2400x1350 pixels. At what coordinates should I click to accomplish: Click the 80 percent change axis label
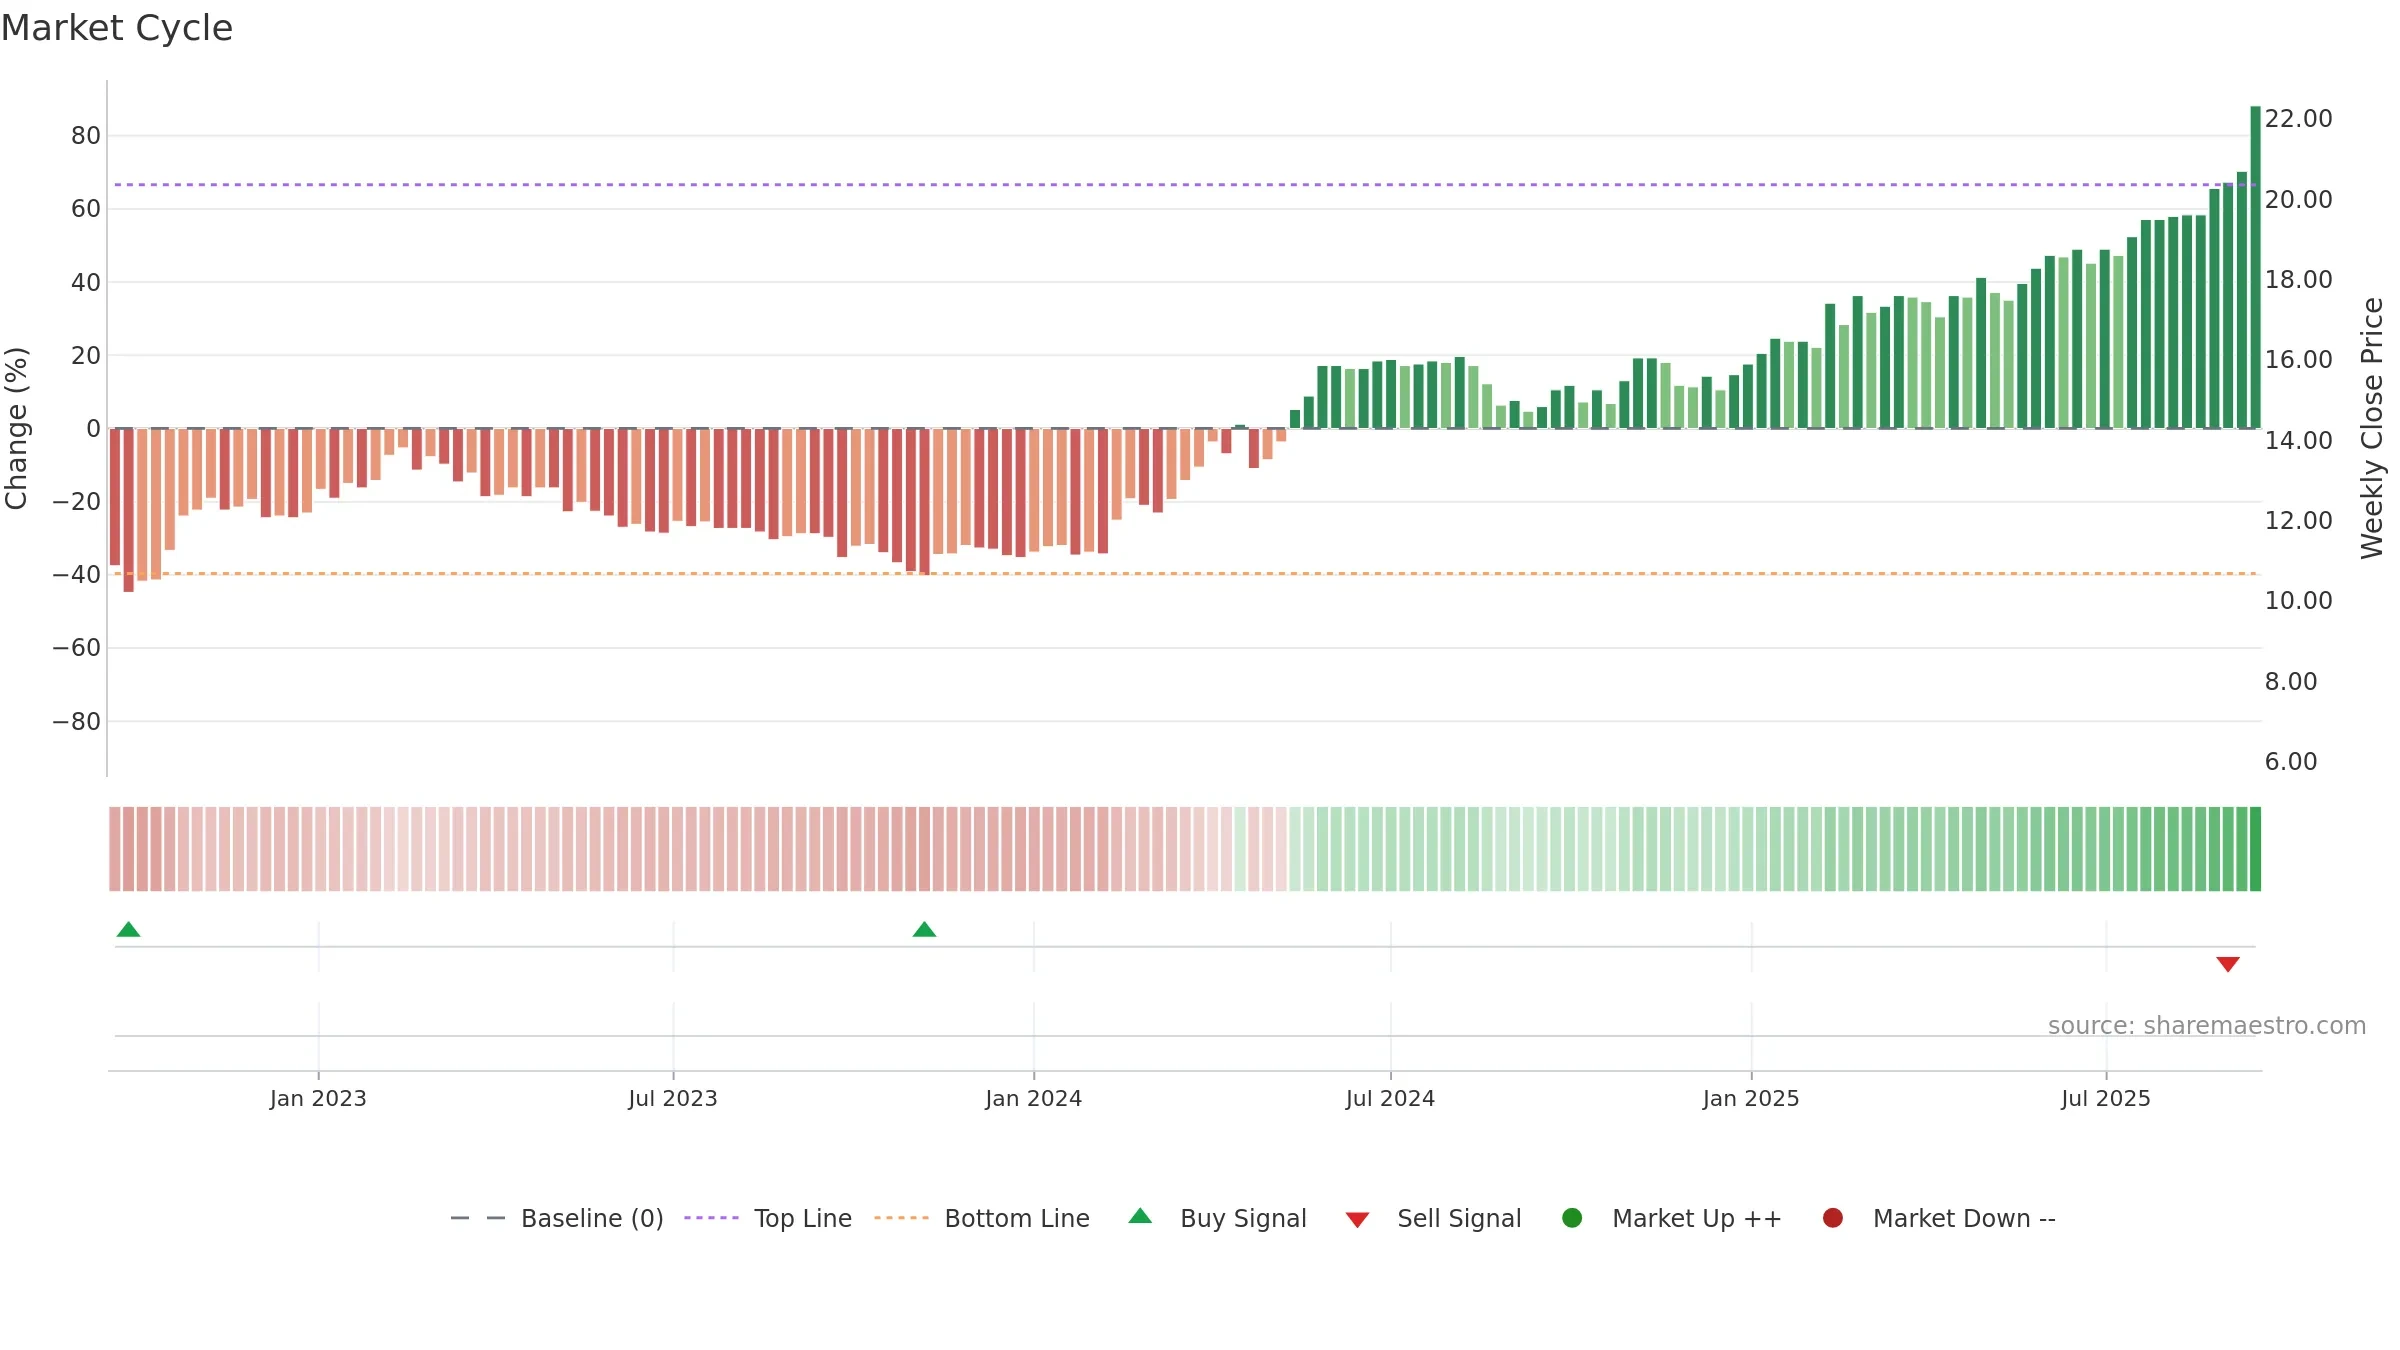(86, 135)
